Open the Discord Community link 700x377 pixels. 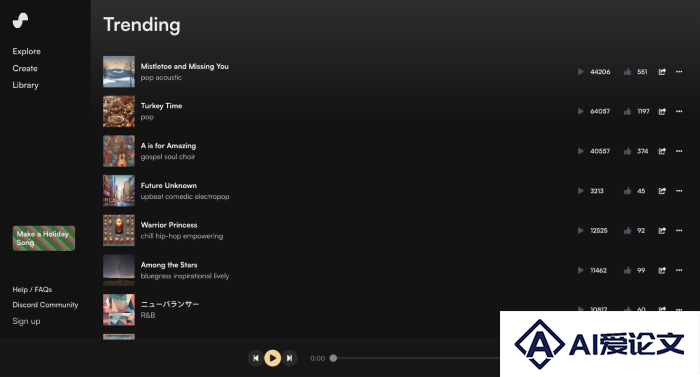(x=45, y=305)
